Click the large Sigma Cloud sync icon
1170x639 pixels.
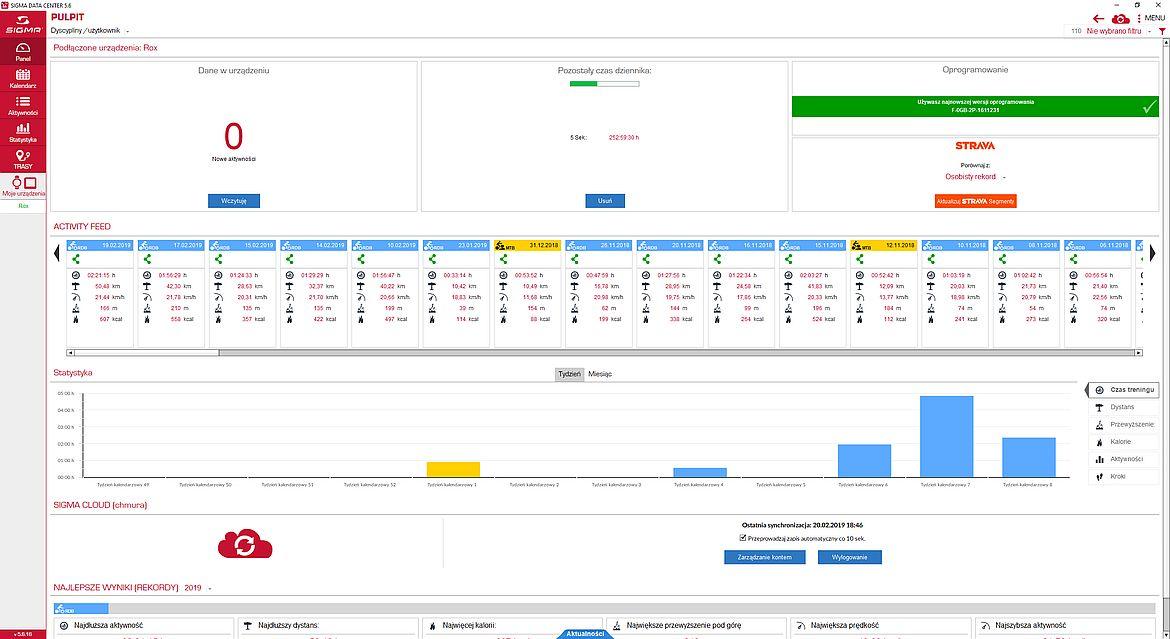point(245,544)
